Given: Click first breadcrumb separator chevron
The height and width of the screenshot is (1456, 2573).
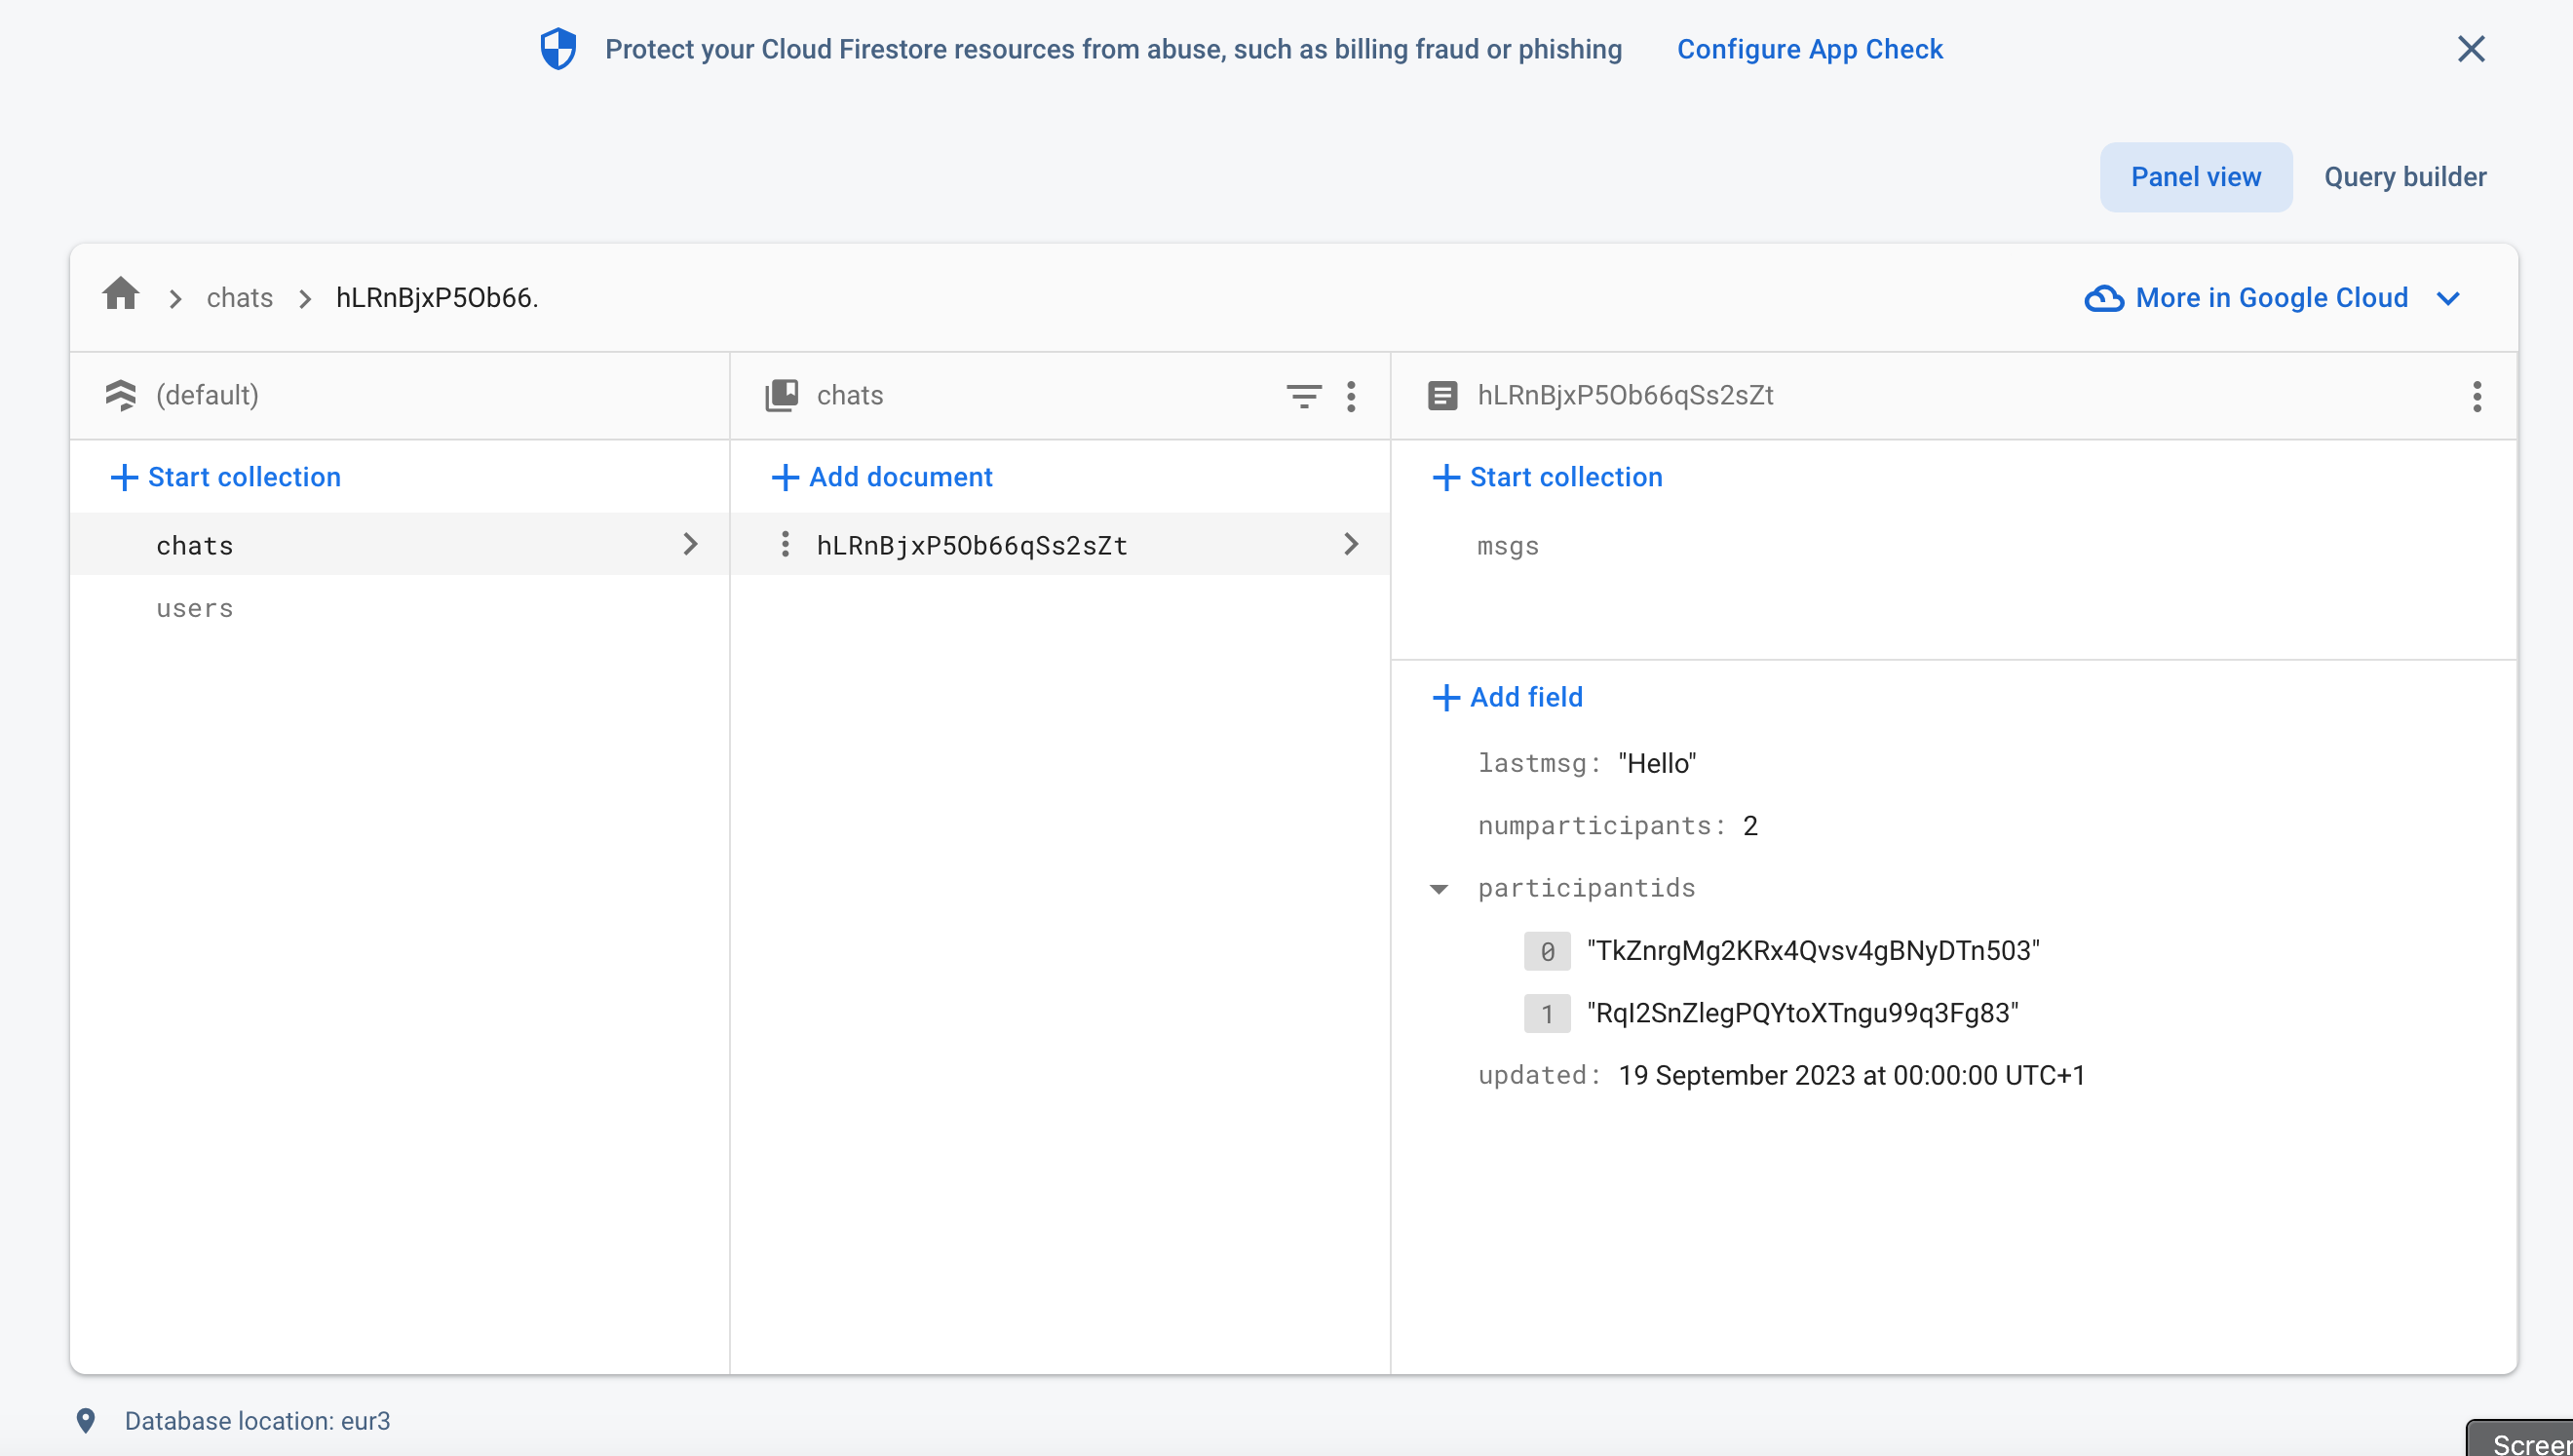Looking at the screenshot, I should pos(175,299).
